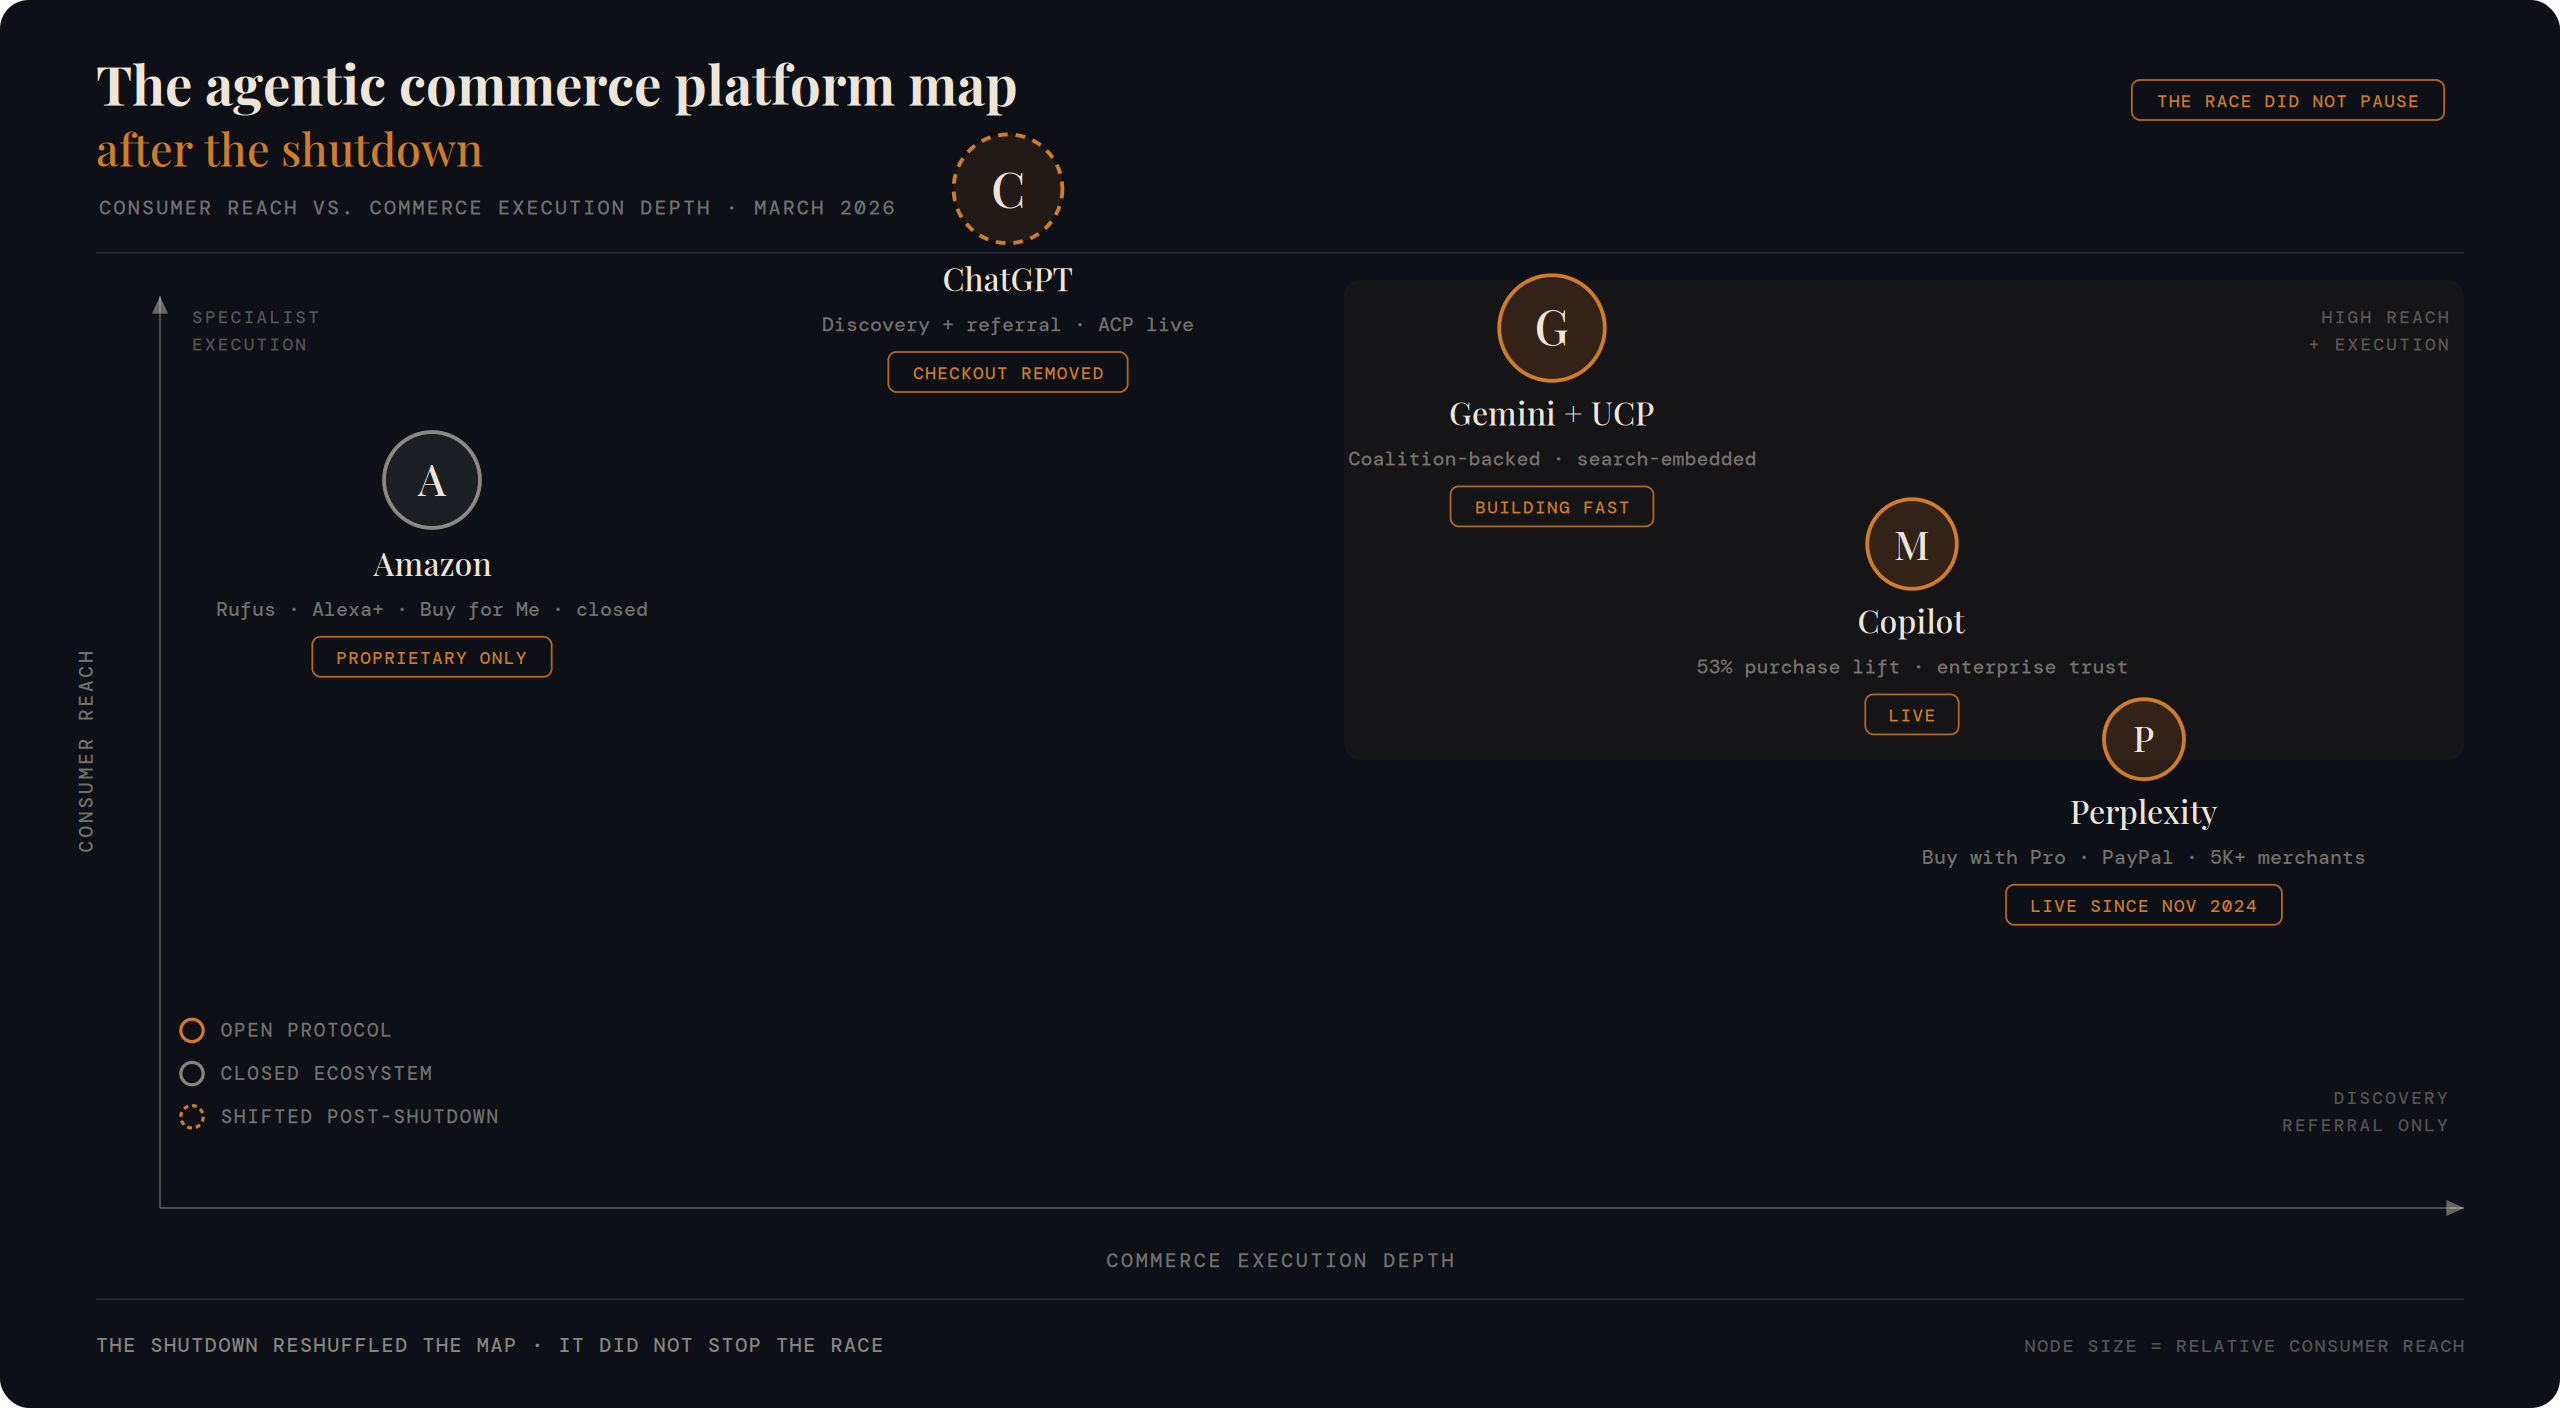This screenshot has width=2560, height=1408.
Task: Select the Gemini + UCP title
Action: click(1551, 414)
